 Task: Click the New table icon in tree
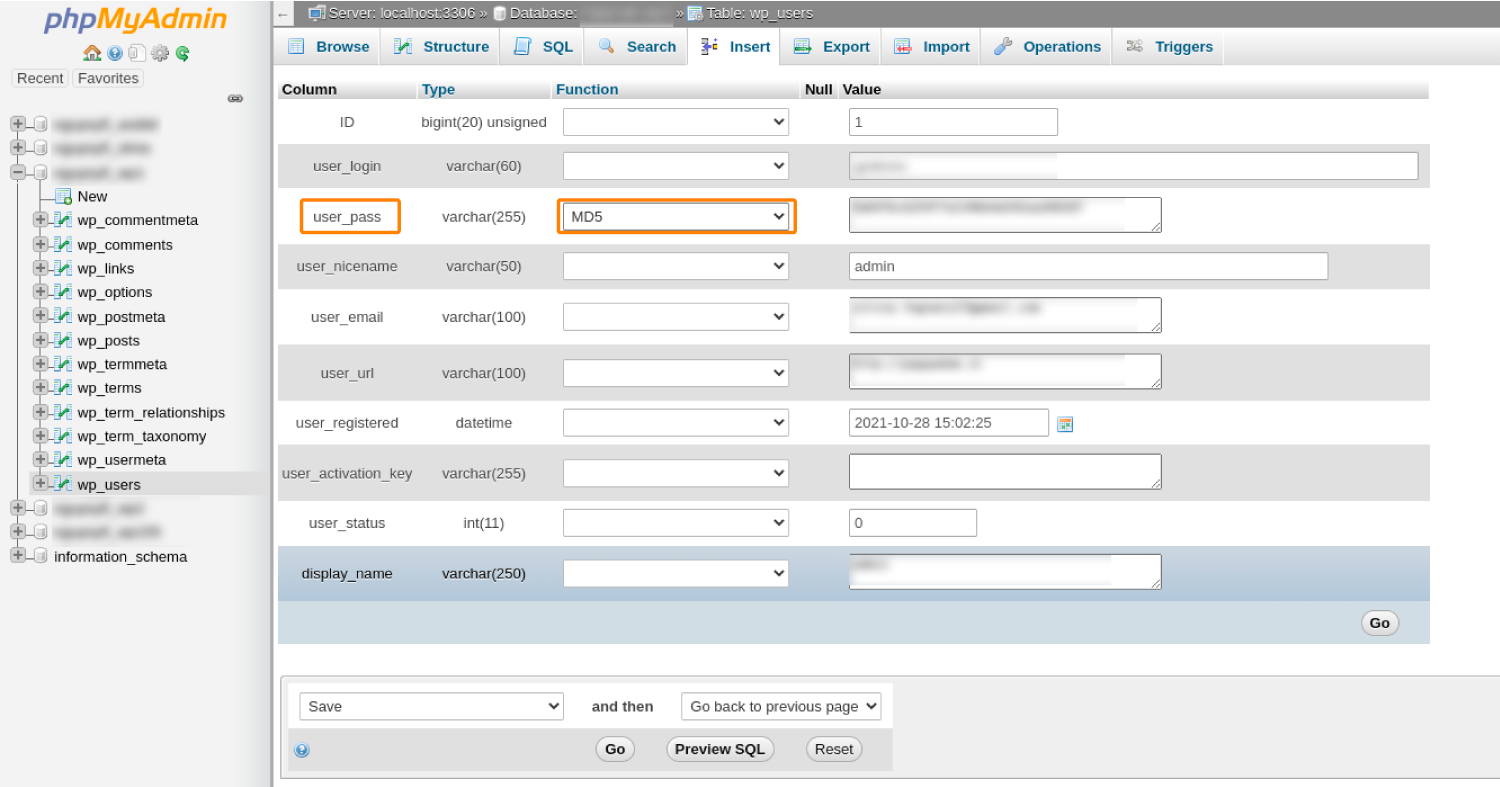coord(63,196)
